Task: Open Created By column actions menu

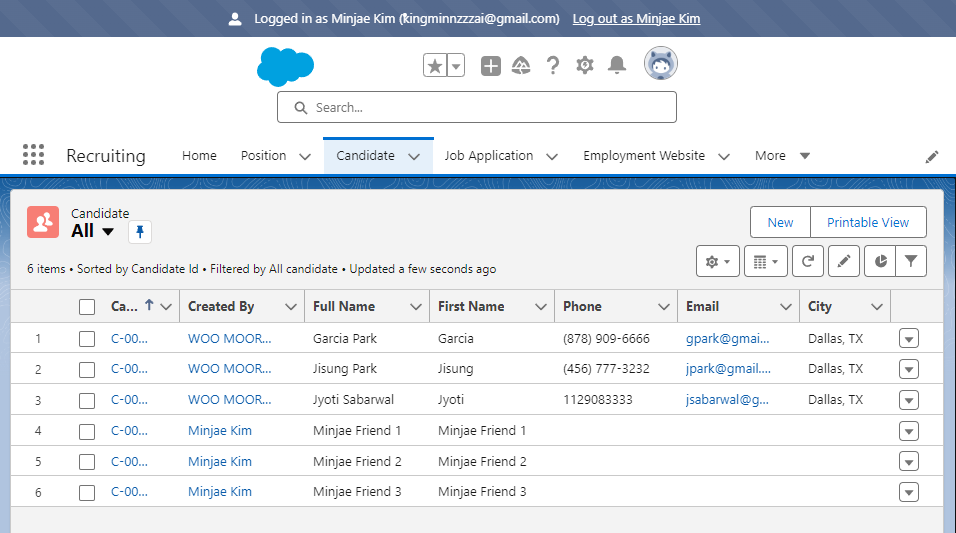Action: [x=291, y=307]
